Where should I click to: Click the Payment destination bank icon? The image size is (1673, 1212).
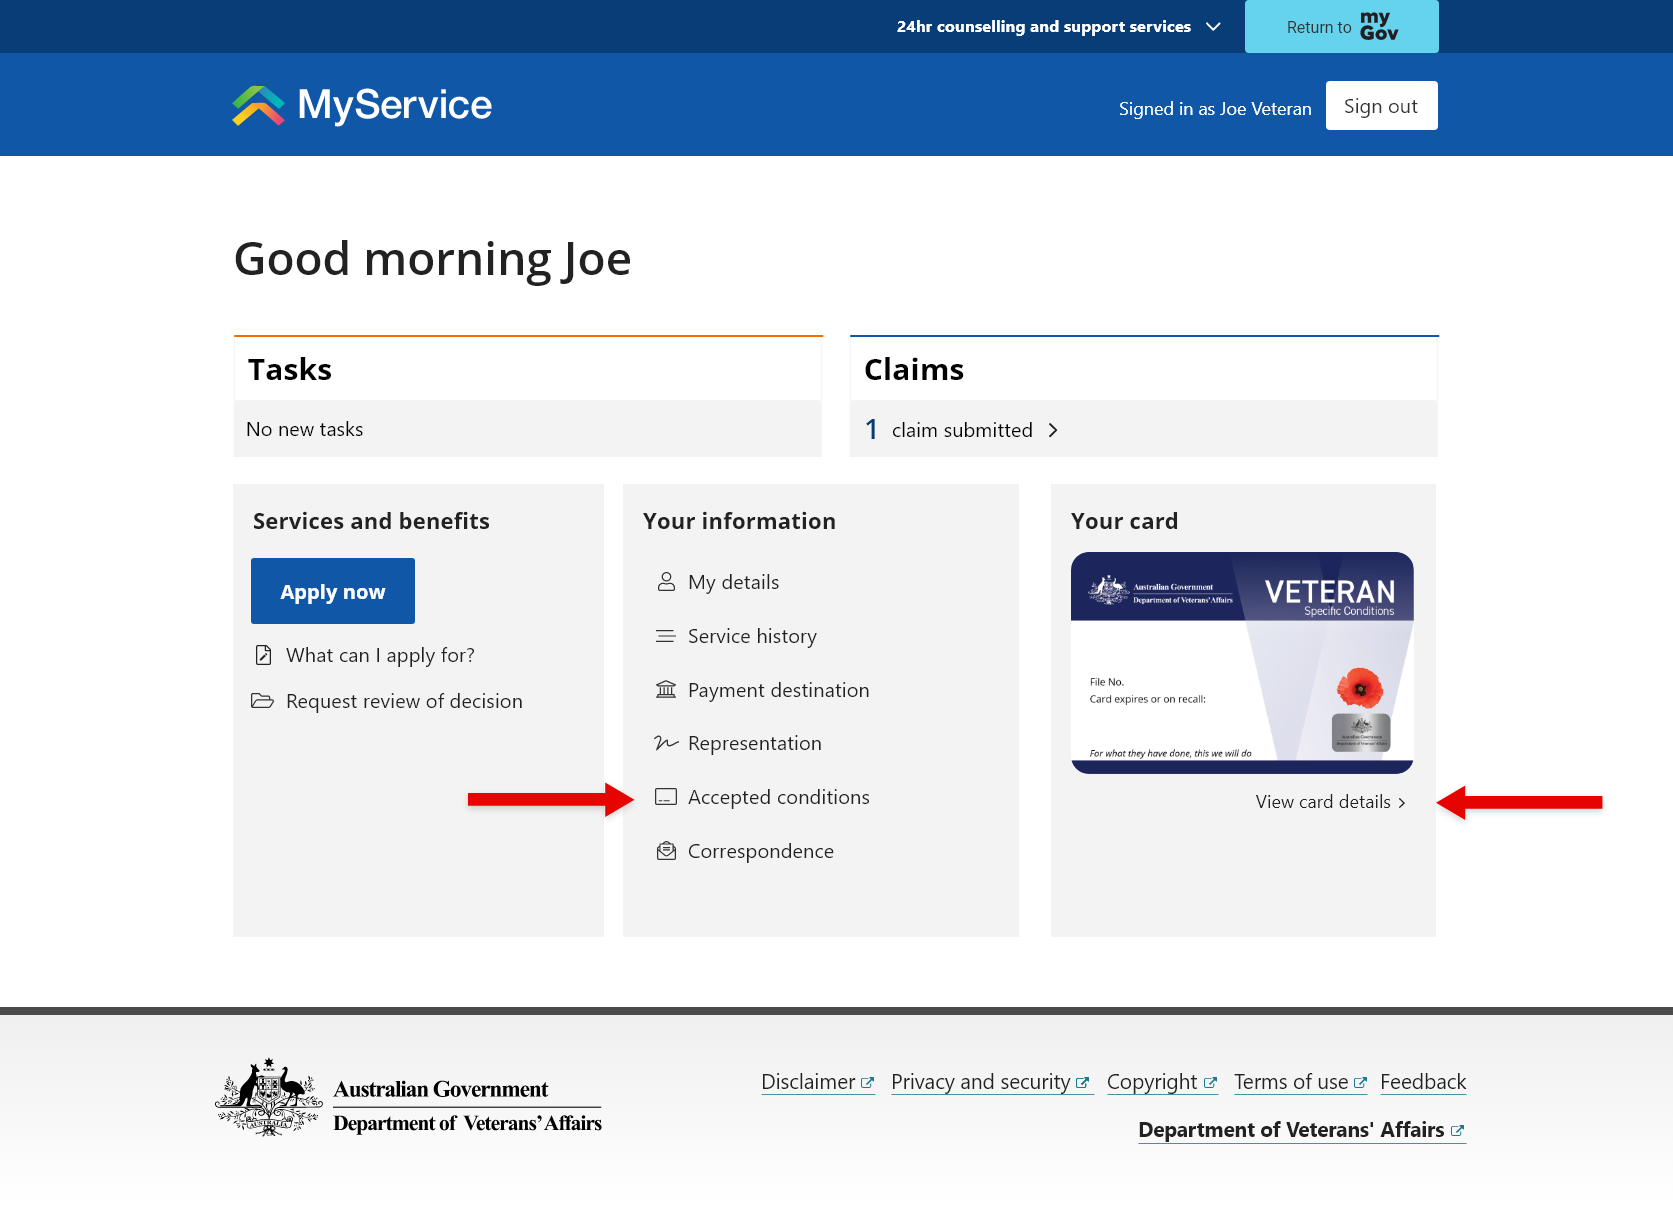coord(666,689)
